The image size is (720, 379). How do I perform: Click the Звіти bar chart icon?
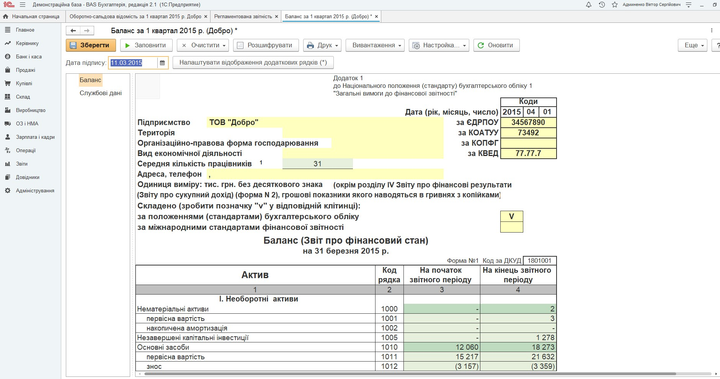click(x=7, y=164)
